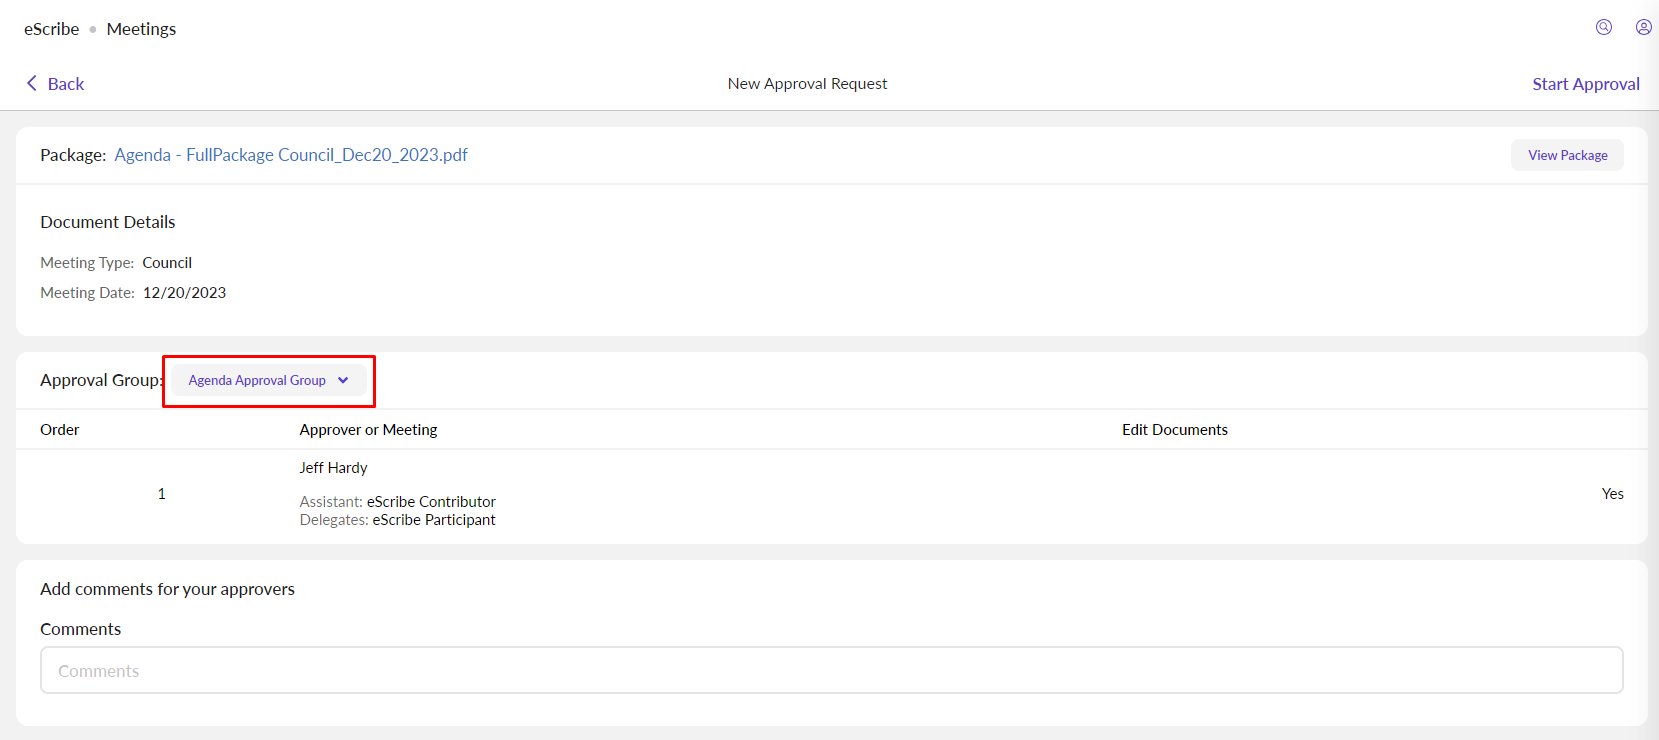
Task: Click the Approver or Meeting column header
Action: 368,430
